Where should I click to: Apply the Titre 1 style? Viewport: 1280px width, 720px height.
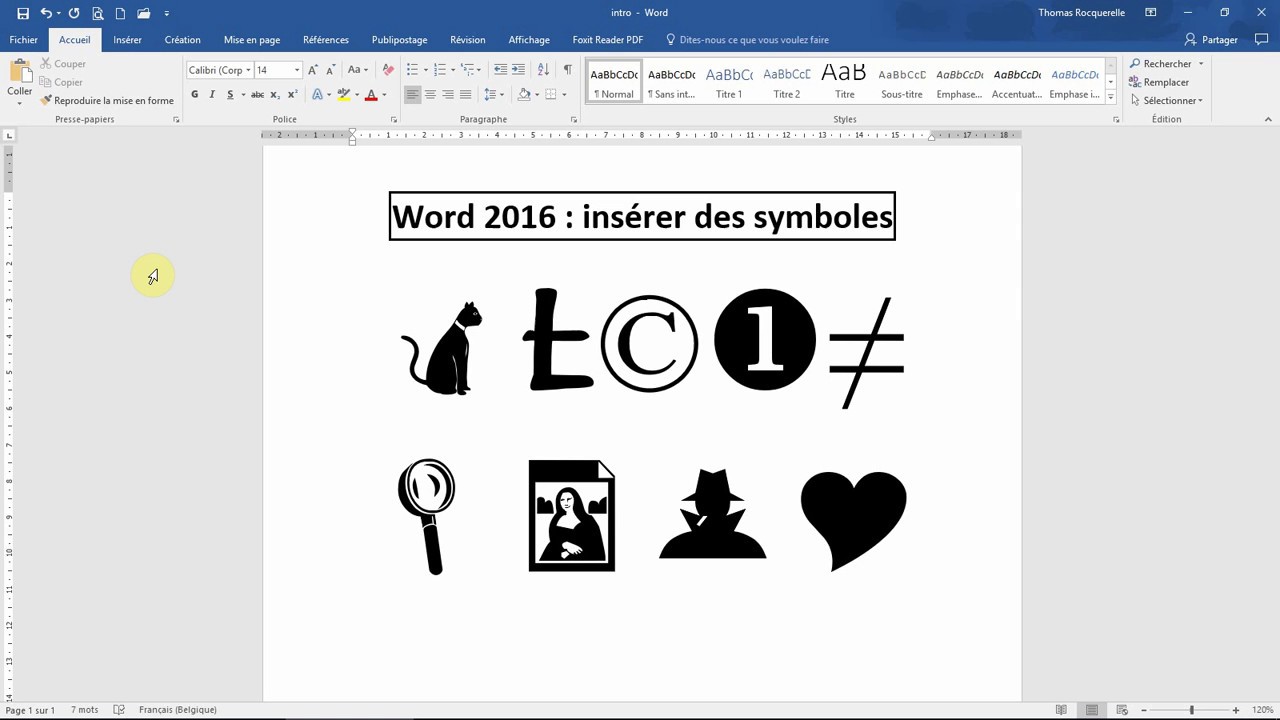[729, 81]
